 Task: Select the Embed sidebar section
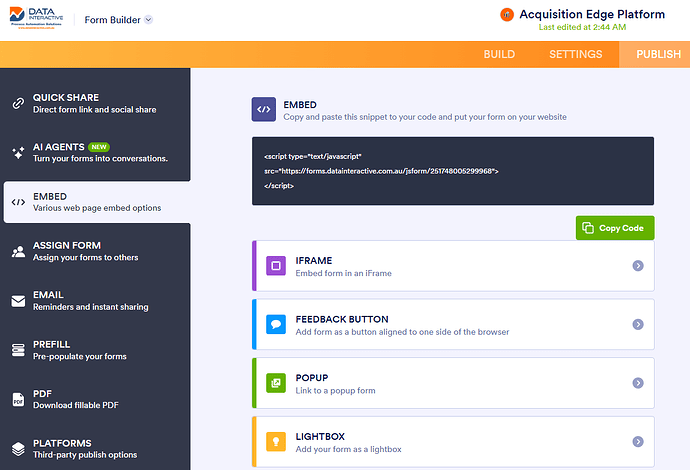click(x=97, y=202)
